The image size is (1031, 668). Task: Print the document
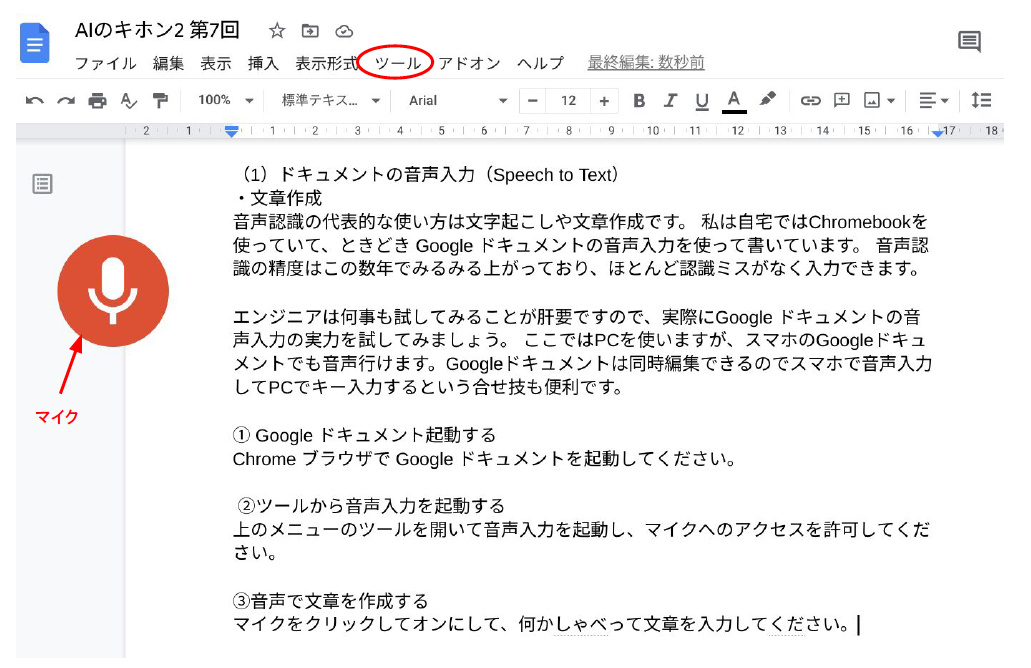(97, 101)
